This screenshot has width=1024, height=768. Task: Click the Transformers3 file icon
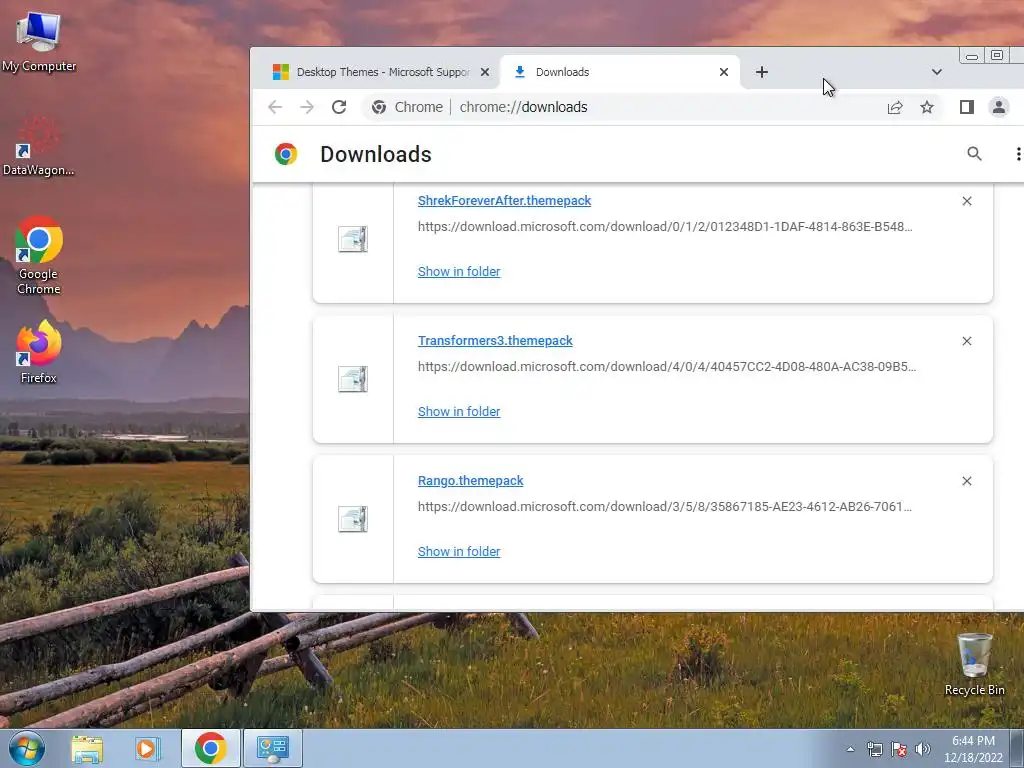[x=353, y=379]
